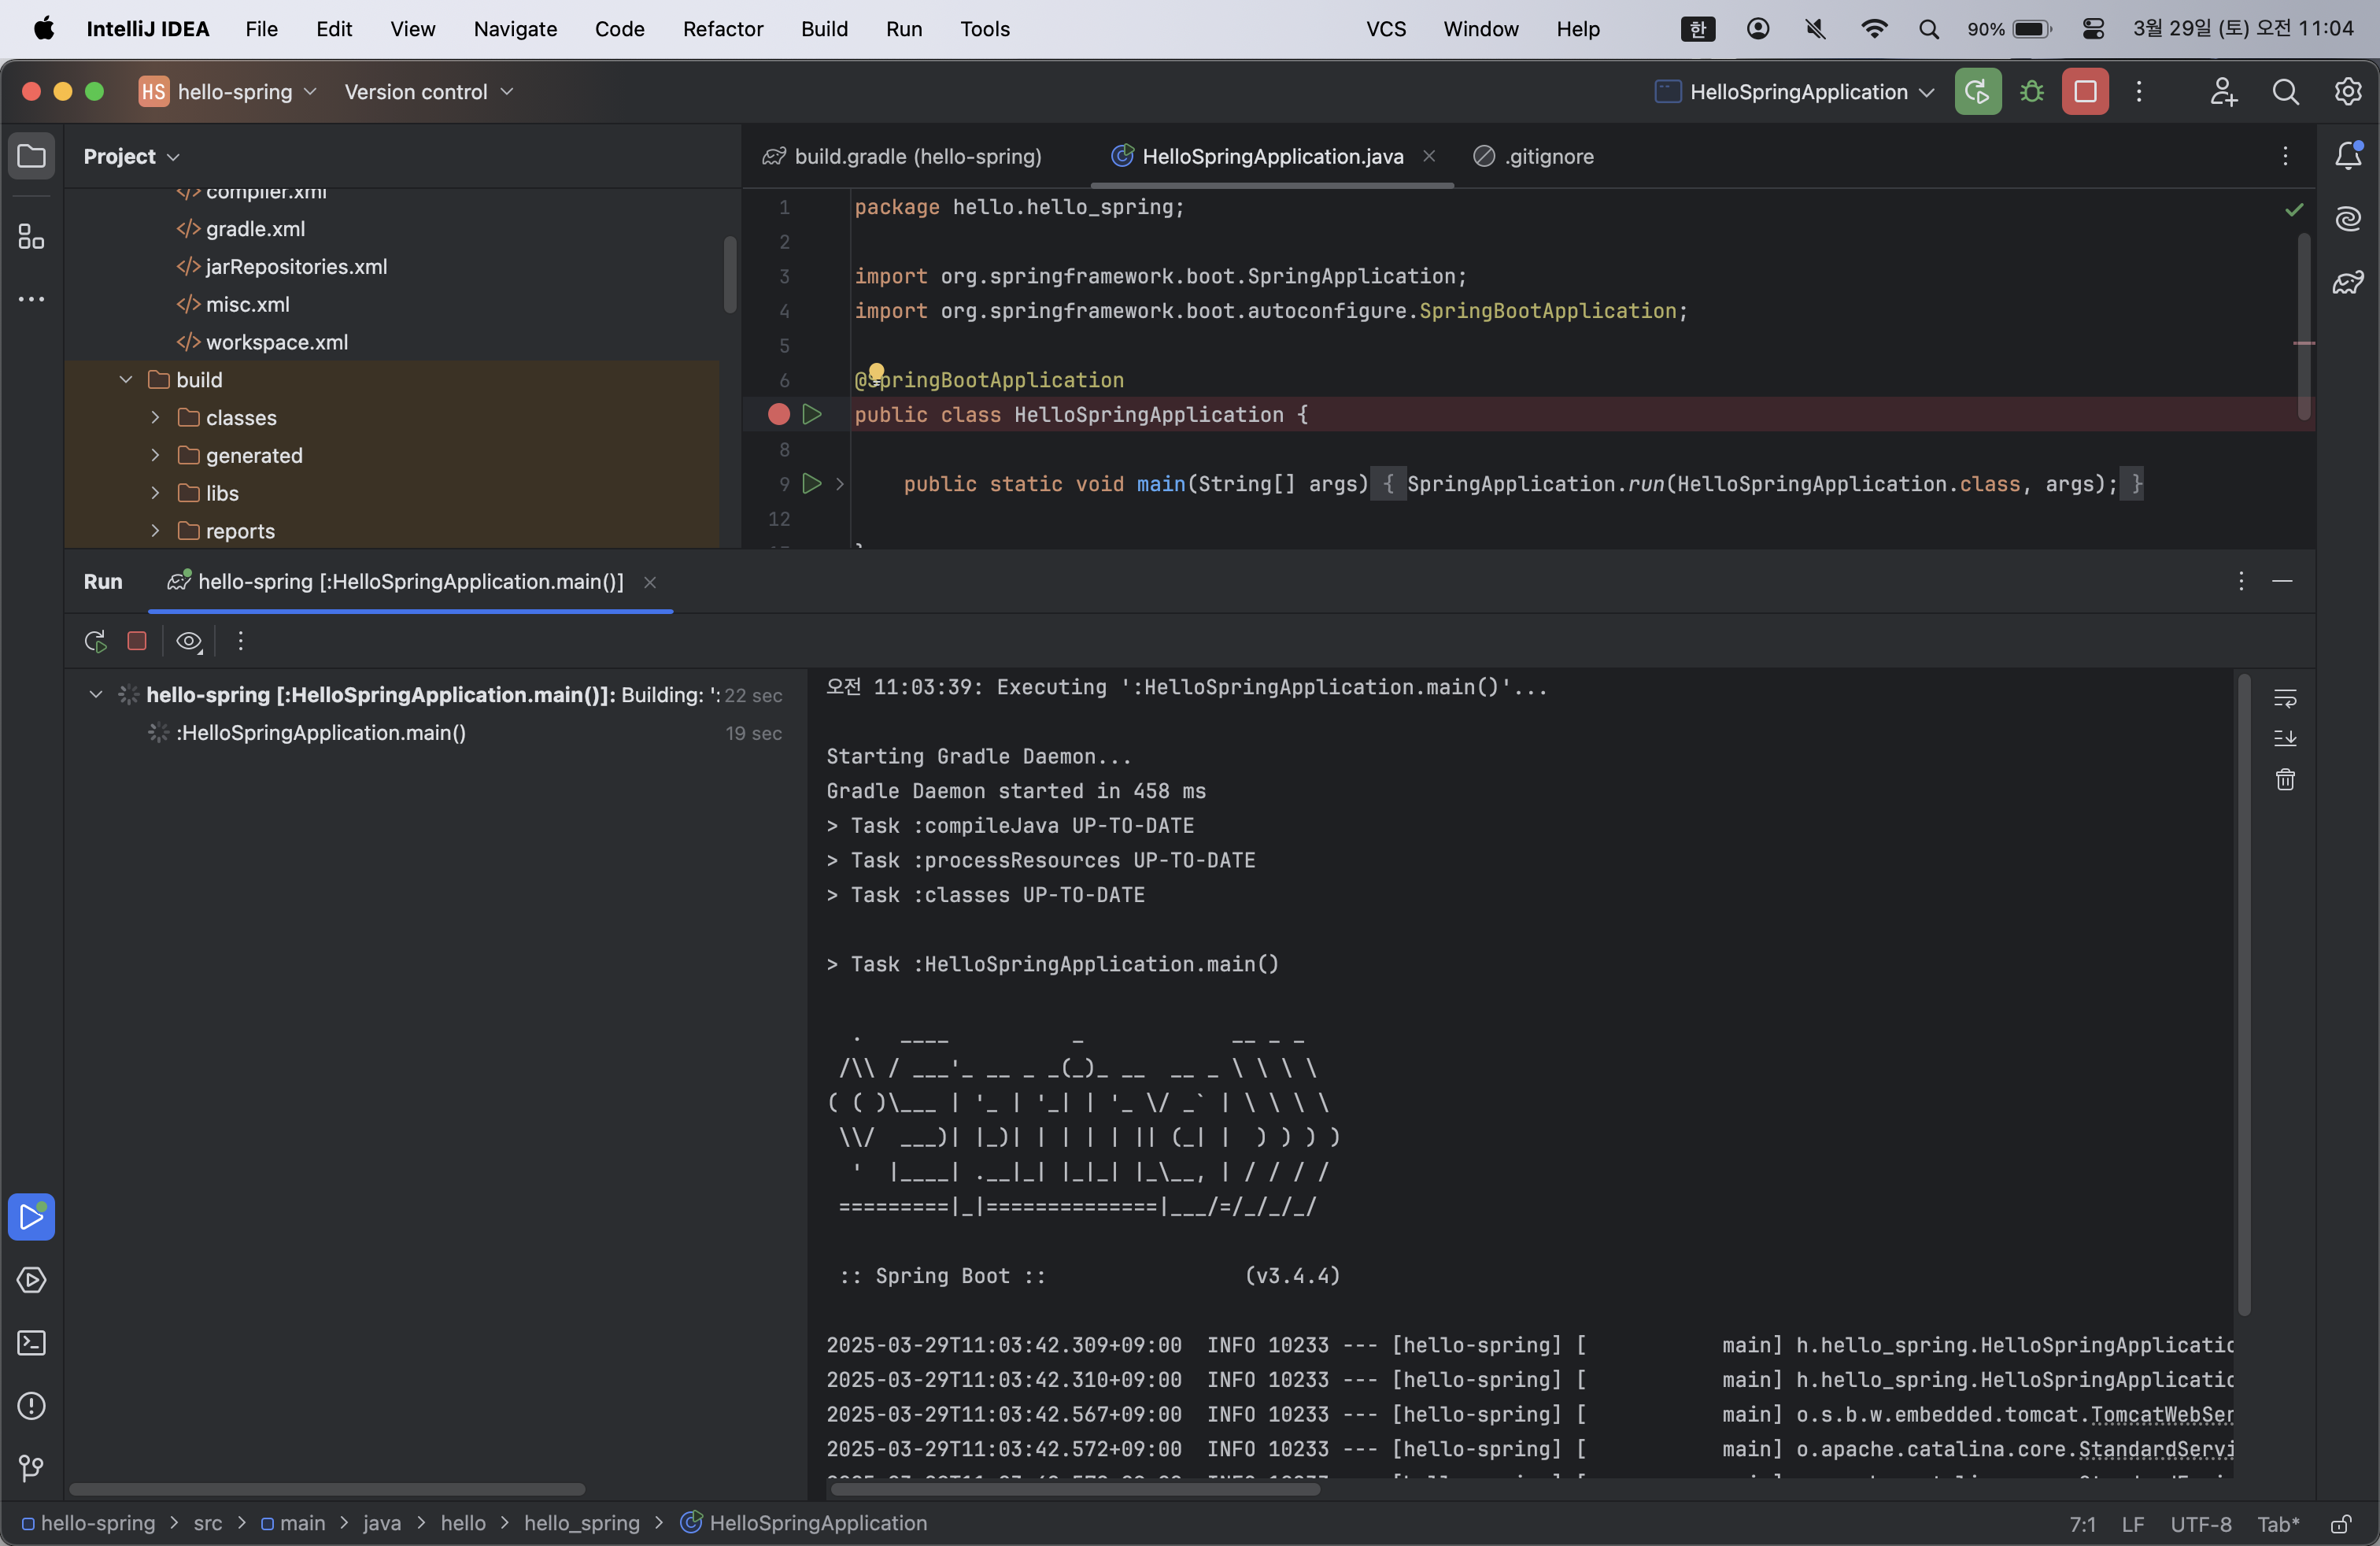Image resolution: width=2380 pixels, height=1546 pixels.
Task: Expand the generated folder
Action: (155, 456)
